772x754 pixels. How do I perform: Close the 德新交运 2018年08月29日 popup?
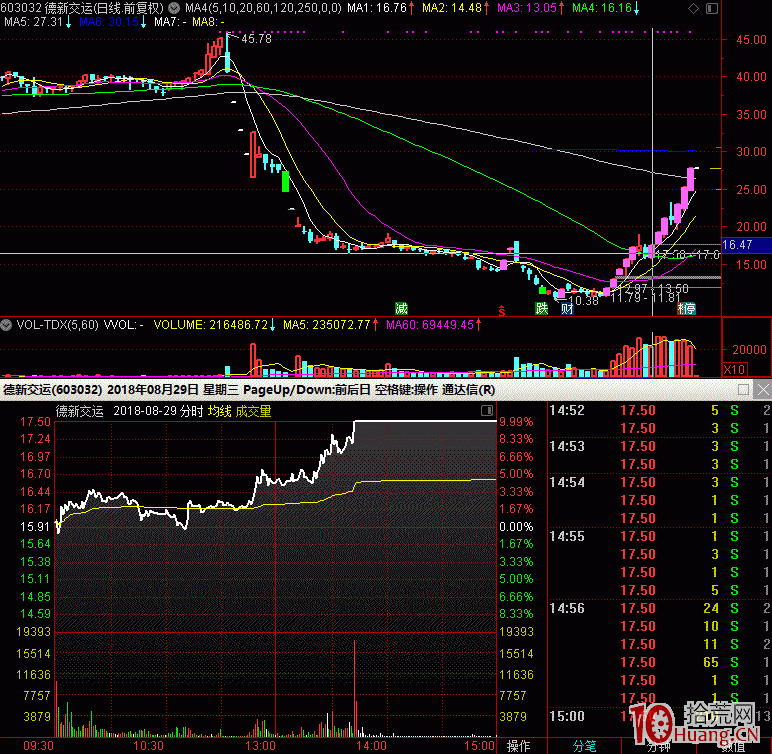(763, 390)
